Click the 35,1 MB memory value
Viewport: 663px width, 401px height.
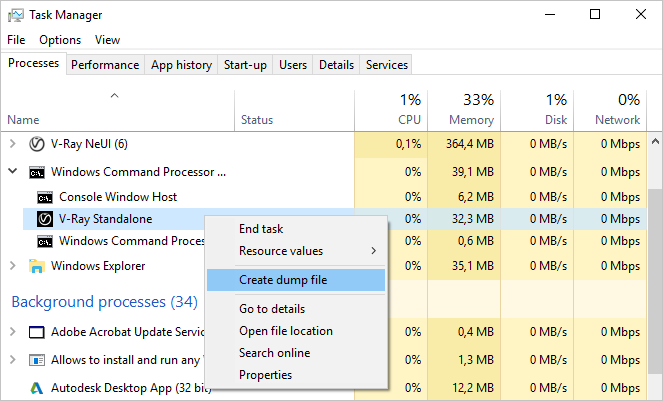pos(473,266)
